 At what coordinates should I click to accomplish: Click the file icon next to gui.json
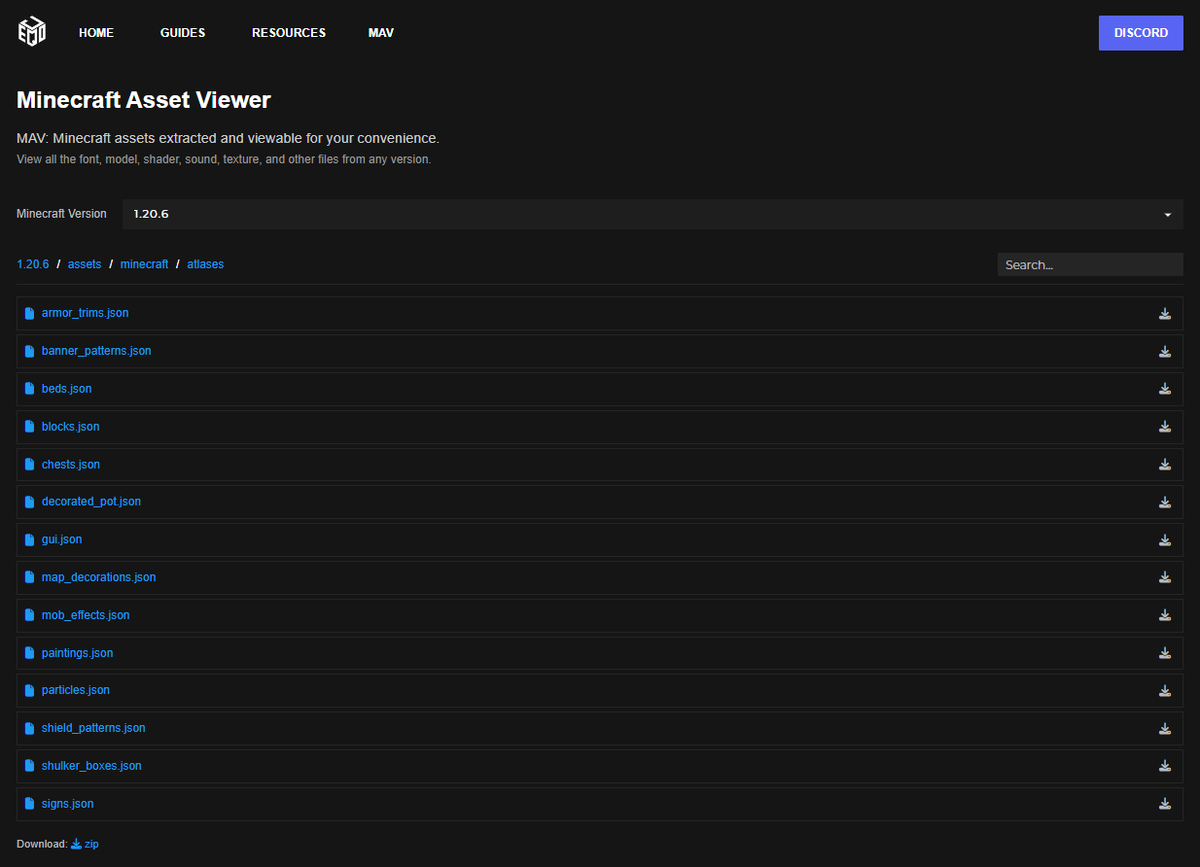point(29,539)
